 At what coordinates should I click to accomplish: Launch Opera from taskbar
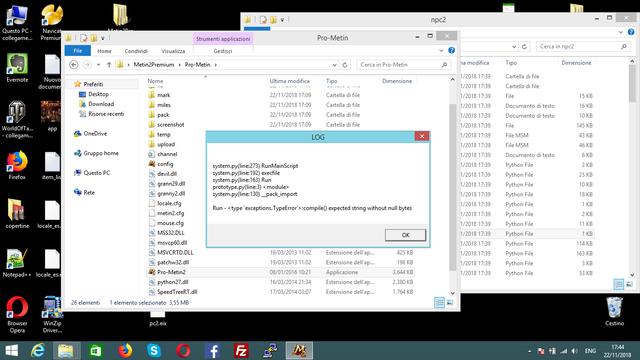(183, 351)
